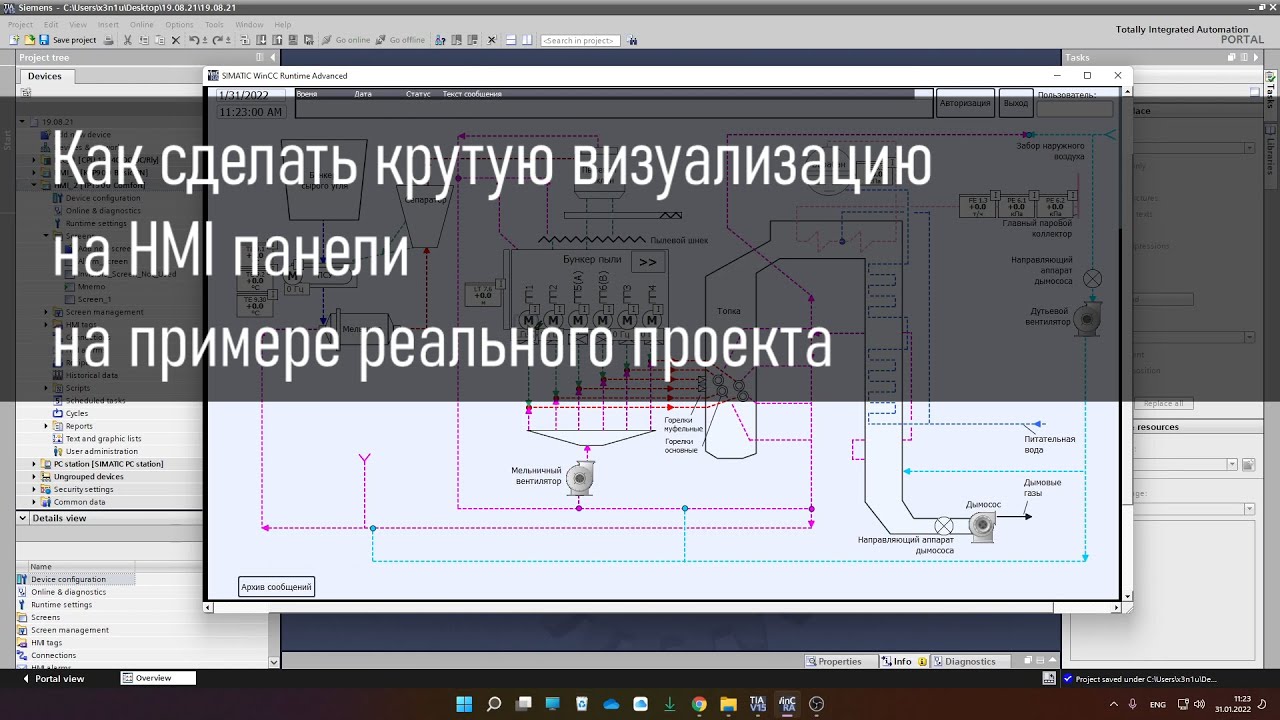Select Connections in Details view
Screen dimensions: 1280x720
pyautogui.click(x=53, y=655)
